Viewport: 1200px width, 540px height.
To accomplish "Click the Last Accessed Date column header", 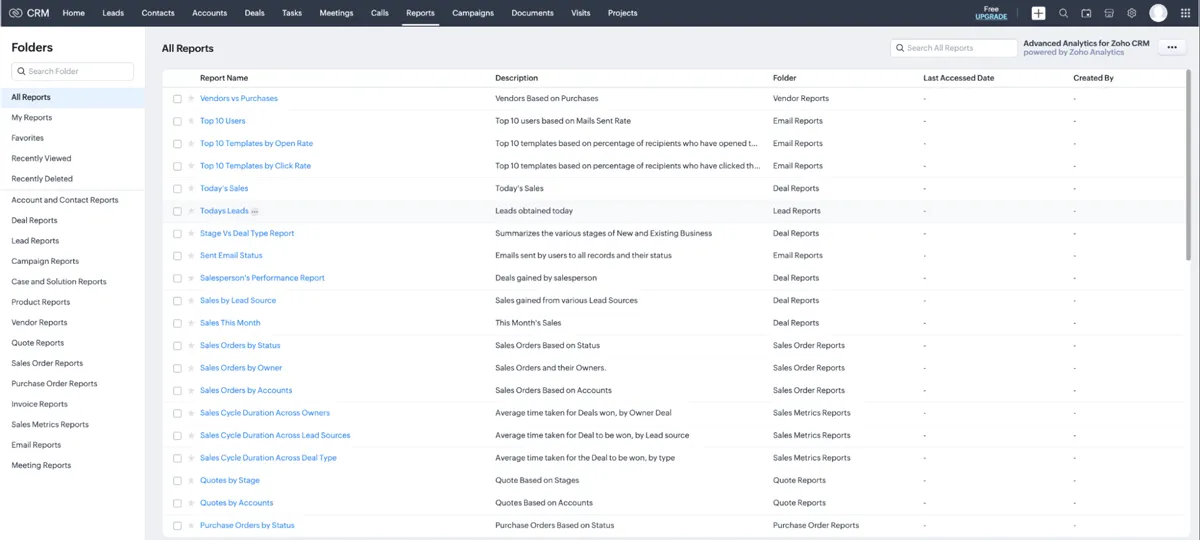I will coord(958,78).
